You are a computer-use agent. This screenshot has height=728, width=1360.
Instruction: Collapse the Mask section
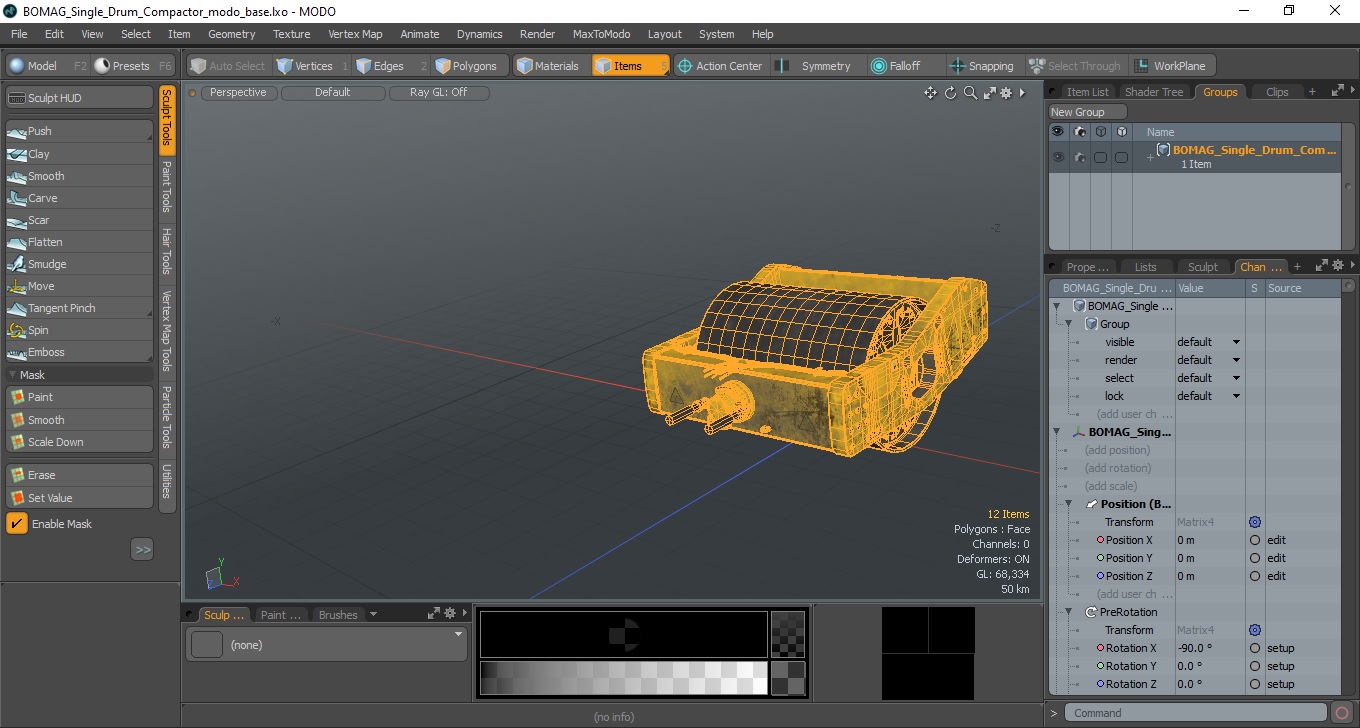(x=12, y=375)
